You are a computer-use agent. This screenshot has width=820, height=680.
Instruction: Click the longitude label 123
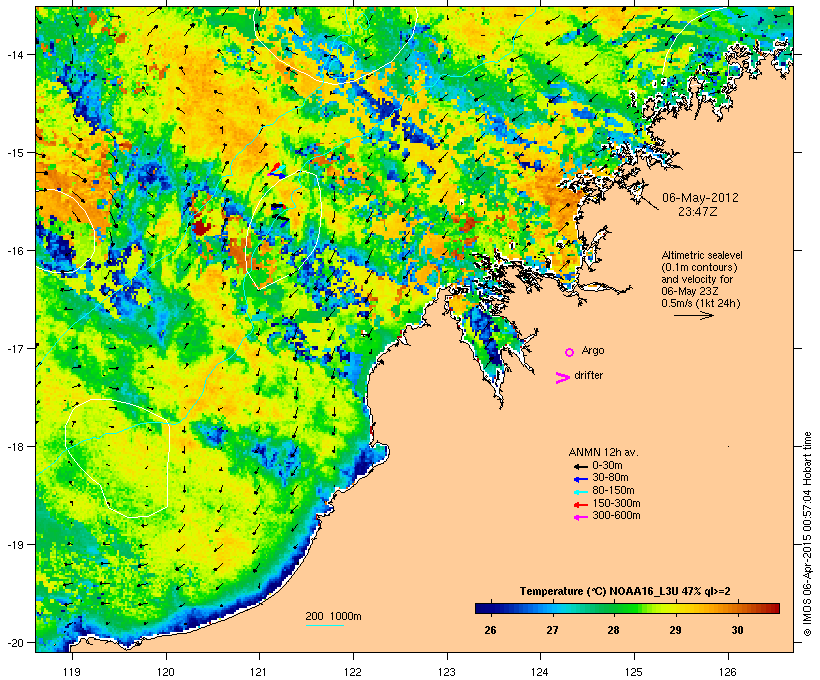point(447,672)
